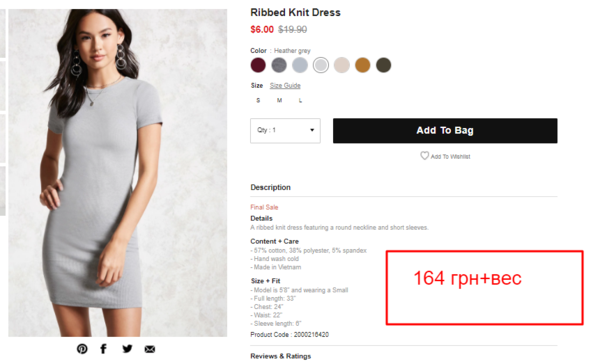Click the wishlist heart icon
Image resolution: width=600 pixels, height=364 pixels.
tap(424, 156)
